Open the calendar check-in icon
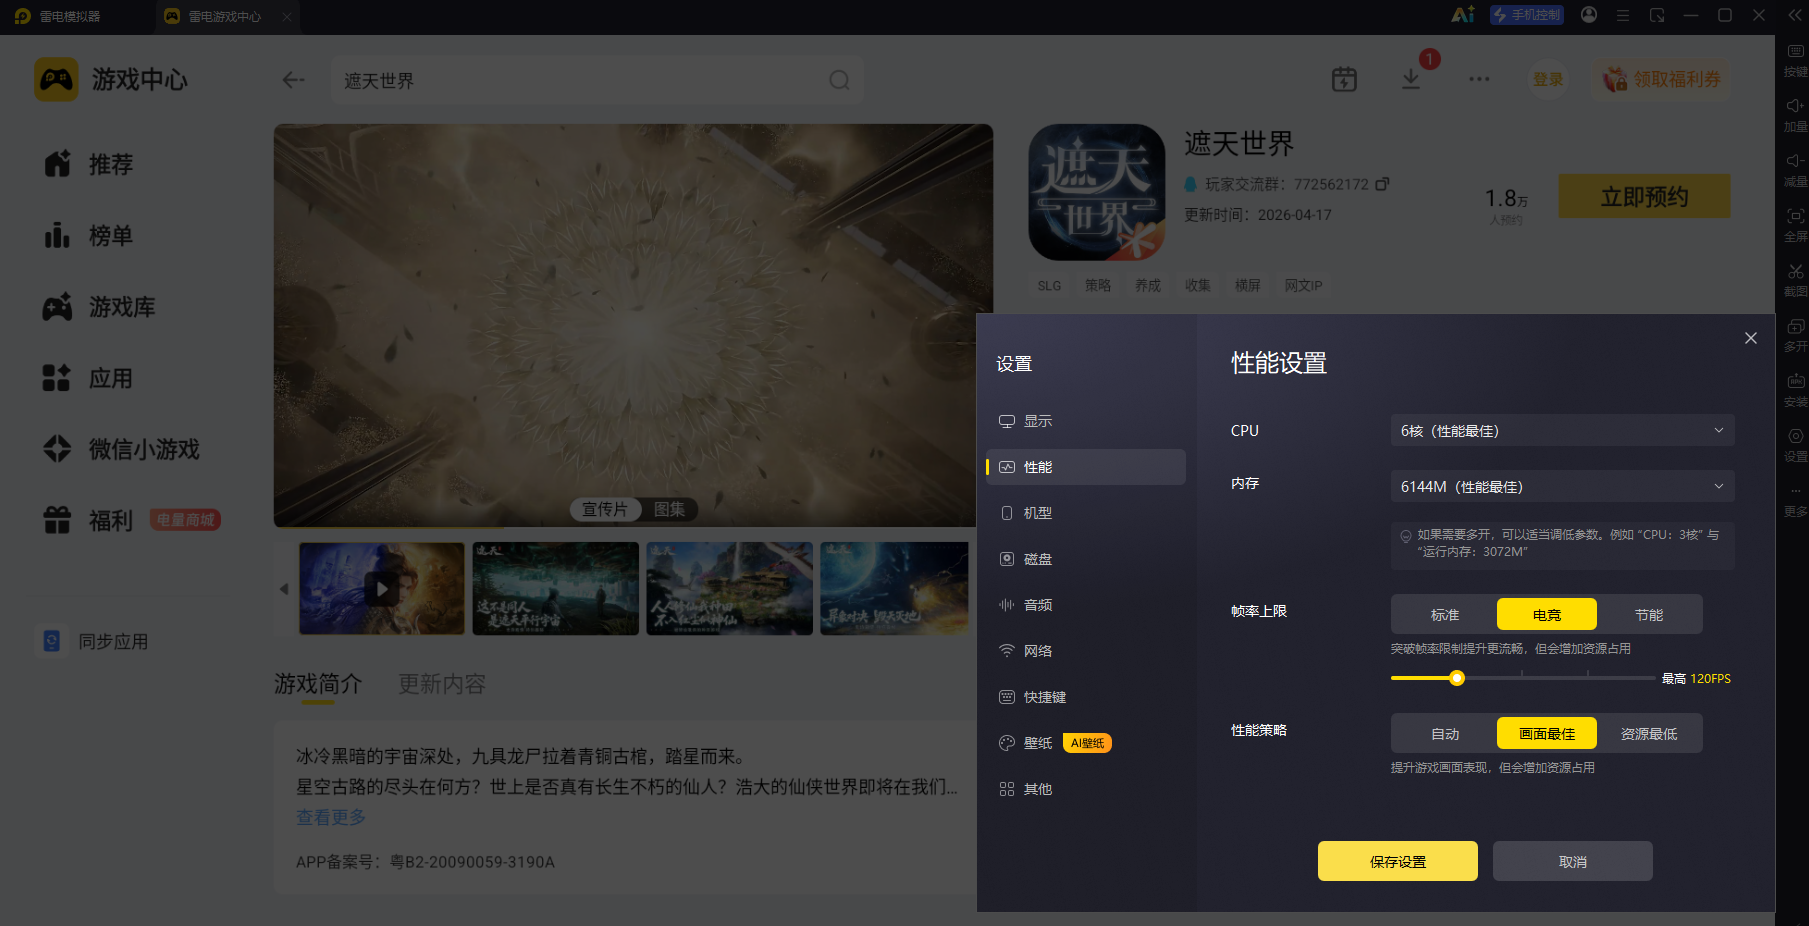 1344,80
